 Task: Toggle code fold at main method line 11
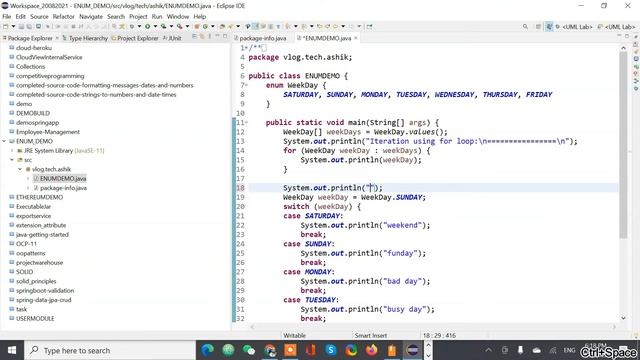click(246, 122)
